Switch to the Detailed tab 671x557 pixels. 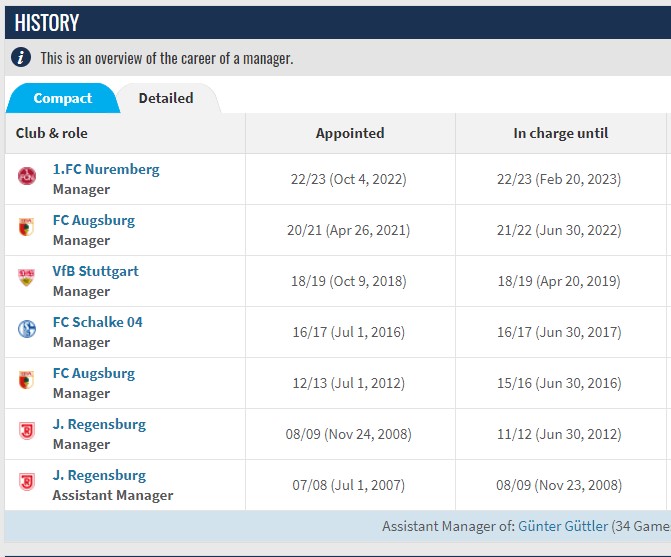click(166, 98)
